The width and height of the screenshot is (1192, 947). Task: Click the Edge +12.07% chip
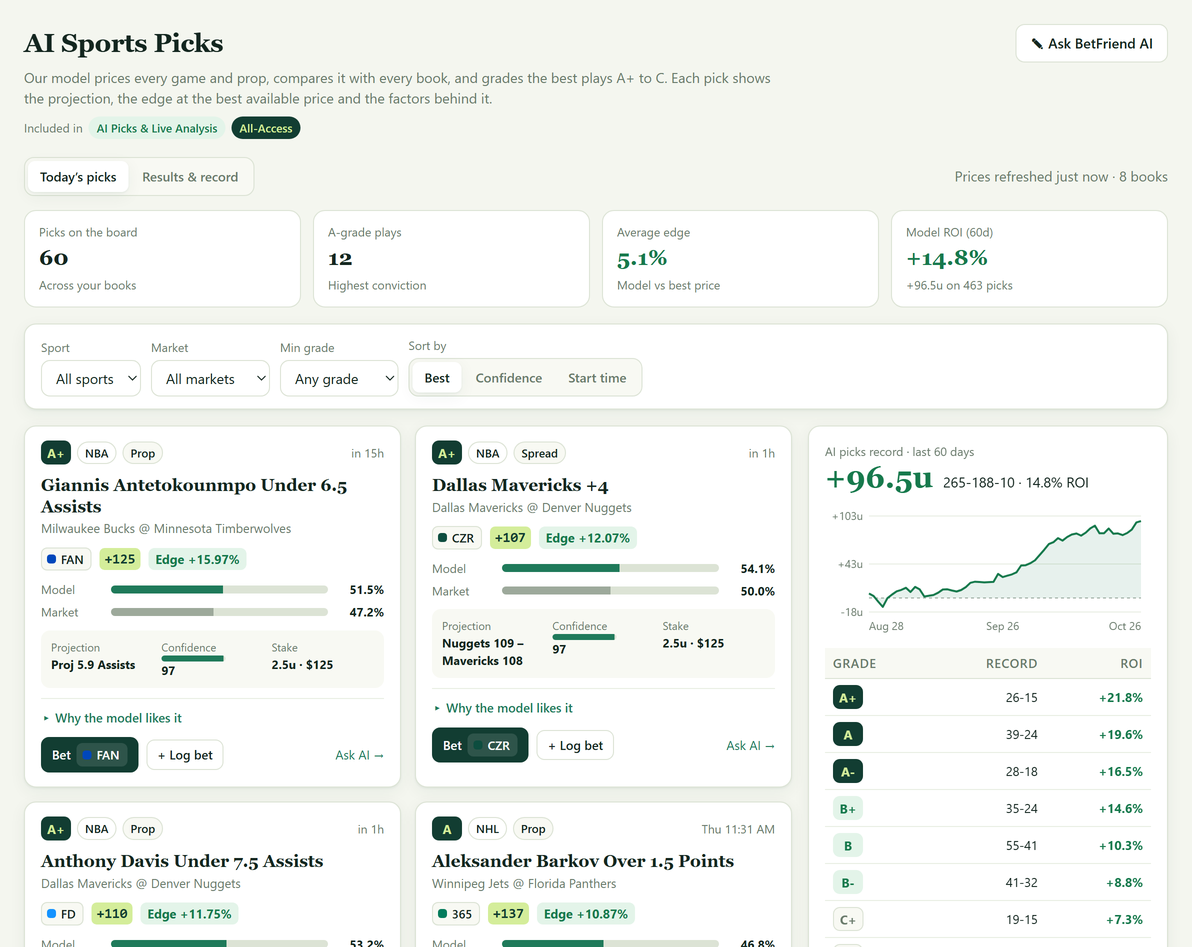click(588, 538)
